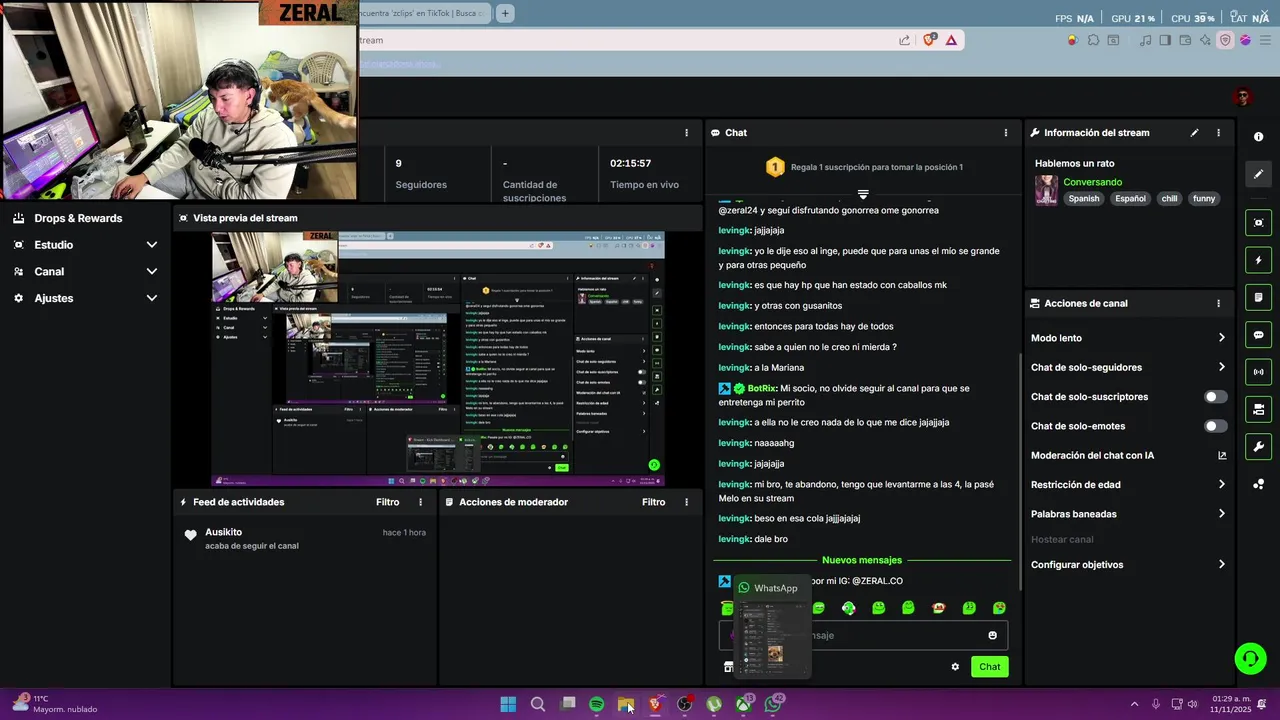Click the stream preview video

(x=438, y=358)
